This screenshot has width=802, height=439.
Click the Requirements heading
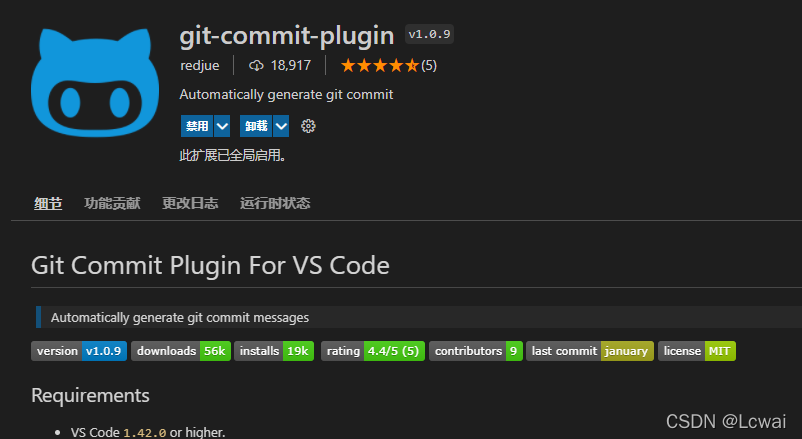pos(90,396)
